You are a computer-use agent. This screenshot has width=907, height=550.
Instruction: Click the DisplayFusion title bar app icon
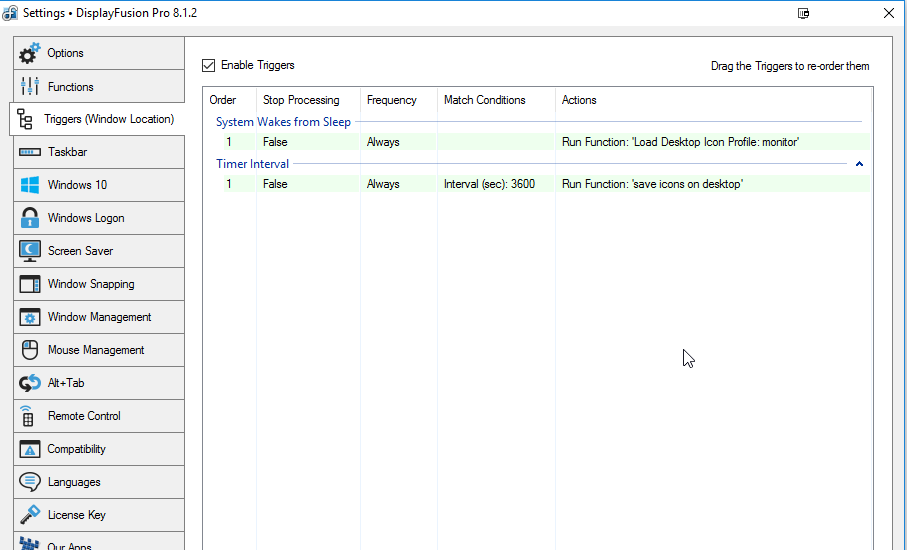10,13
